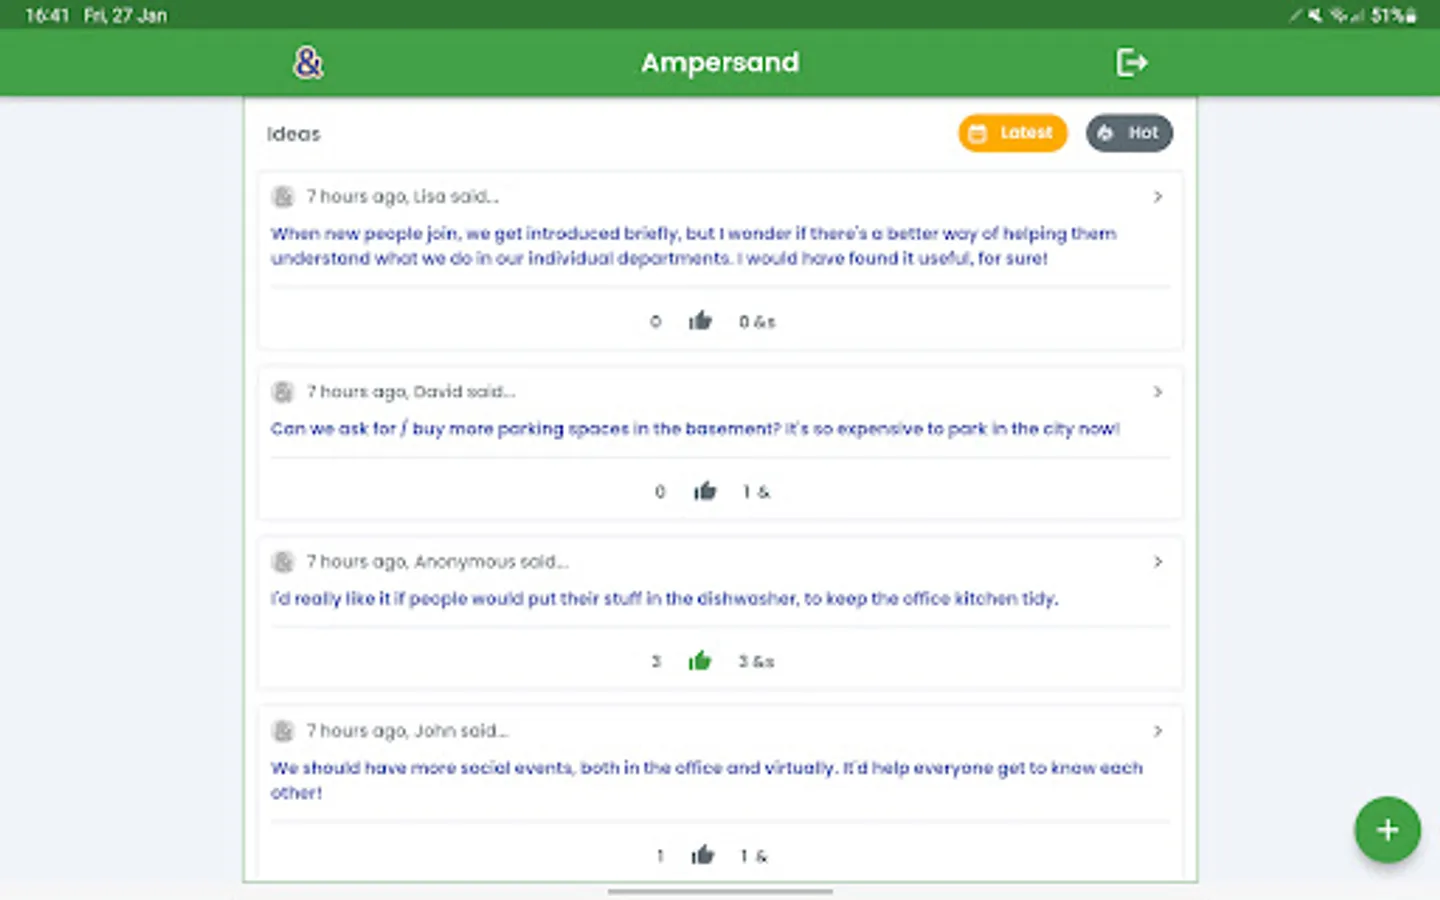
Task: Click '7 hours ago, David said...' header
Action: pyautogui.click(x=410, y=392)
